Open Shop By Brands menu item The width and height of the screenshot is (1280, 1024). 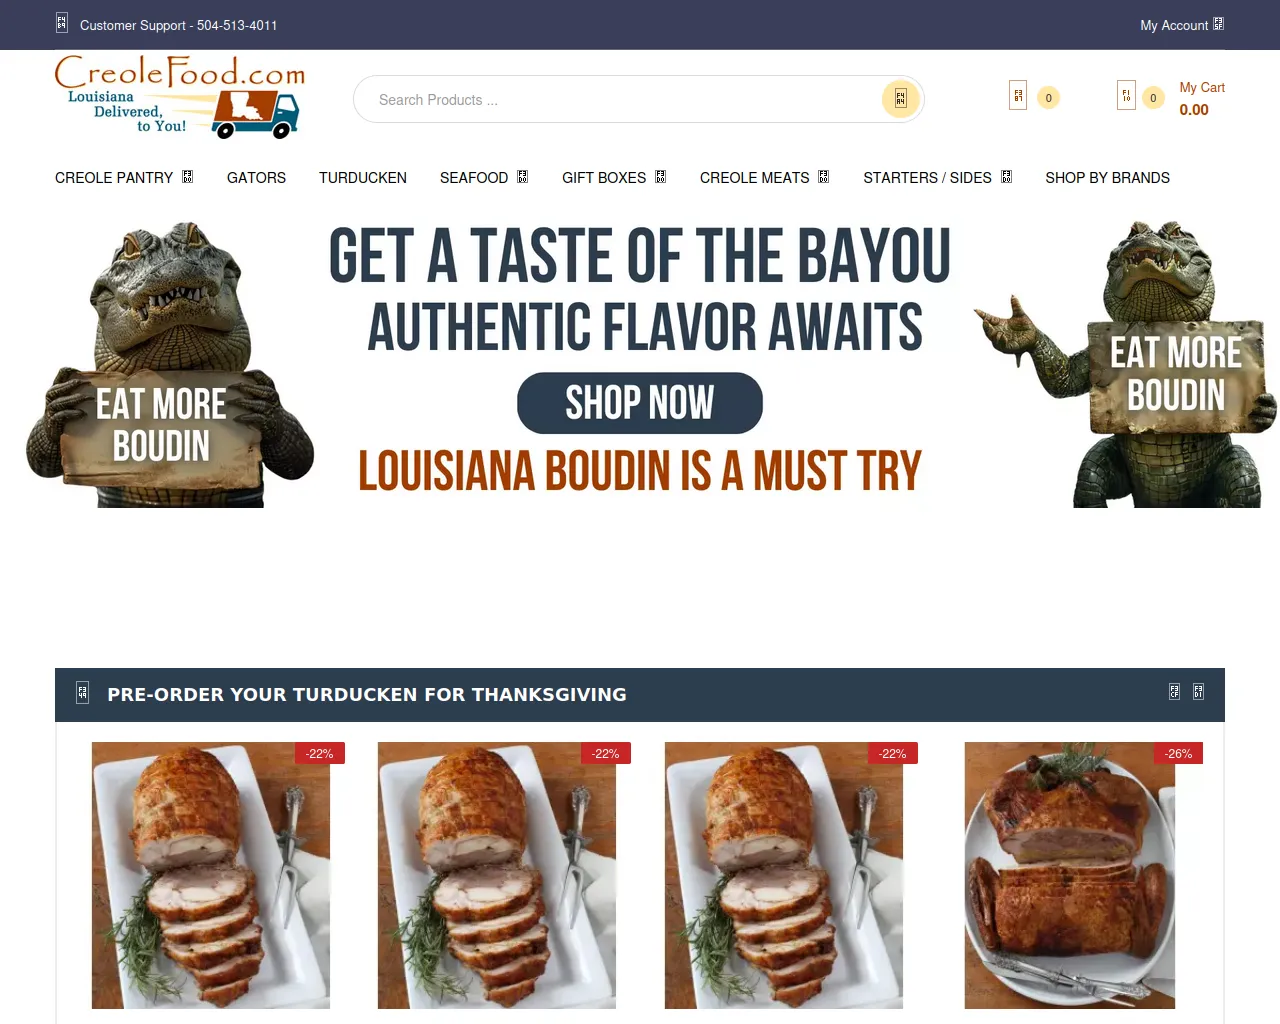1107,178
